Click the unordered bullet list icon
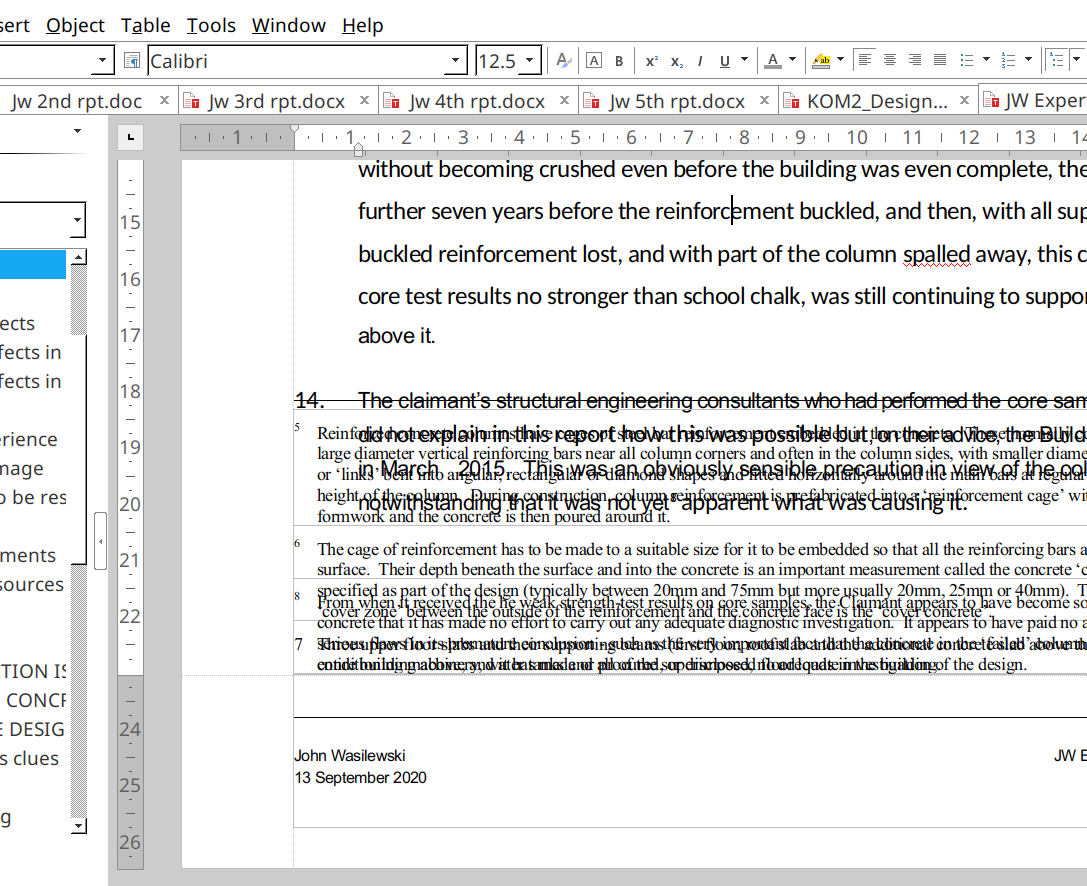 pos(966,60)
